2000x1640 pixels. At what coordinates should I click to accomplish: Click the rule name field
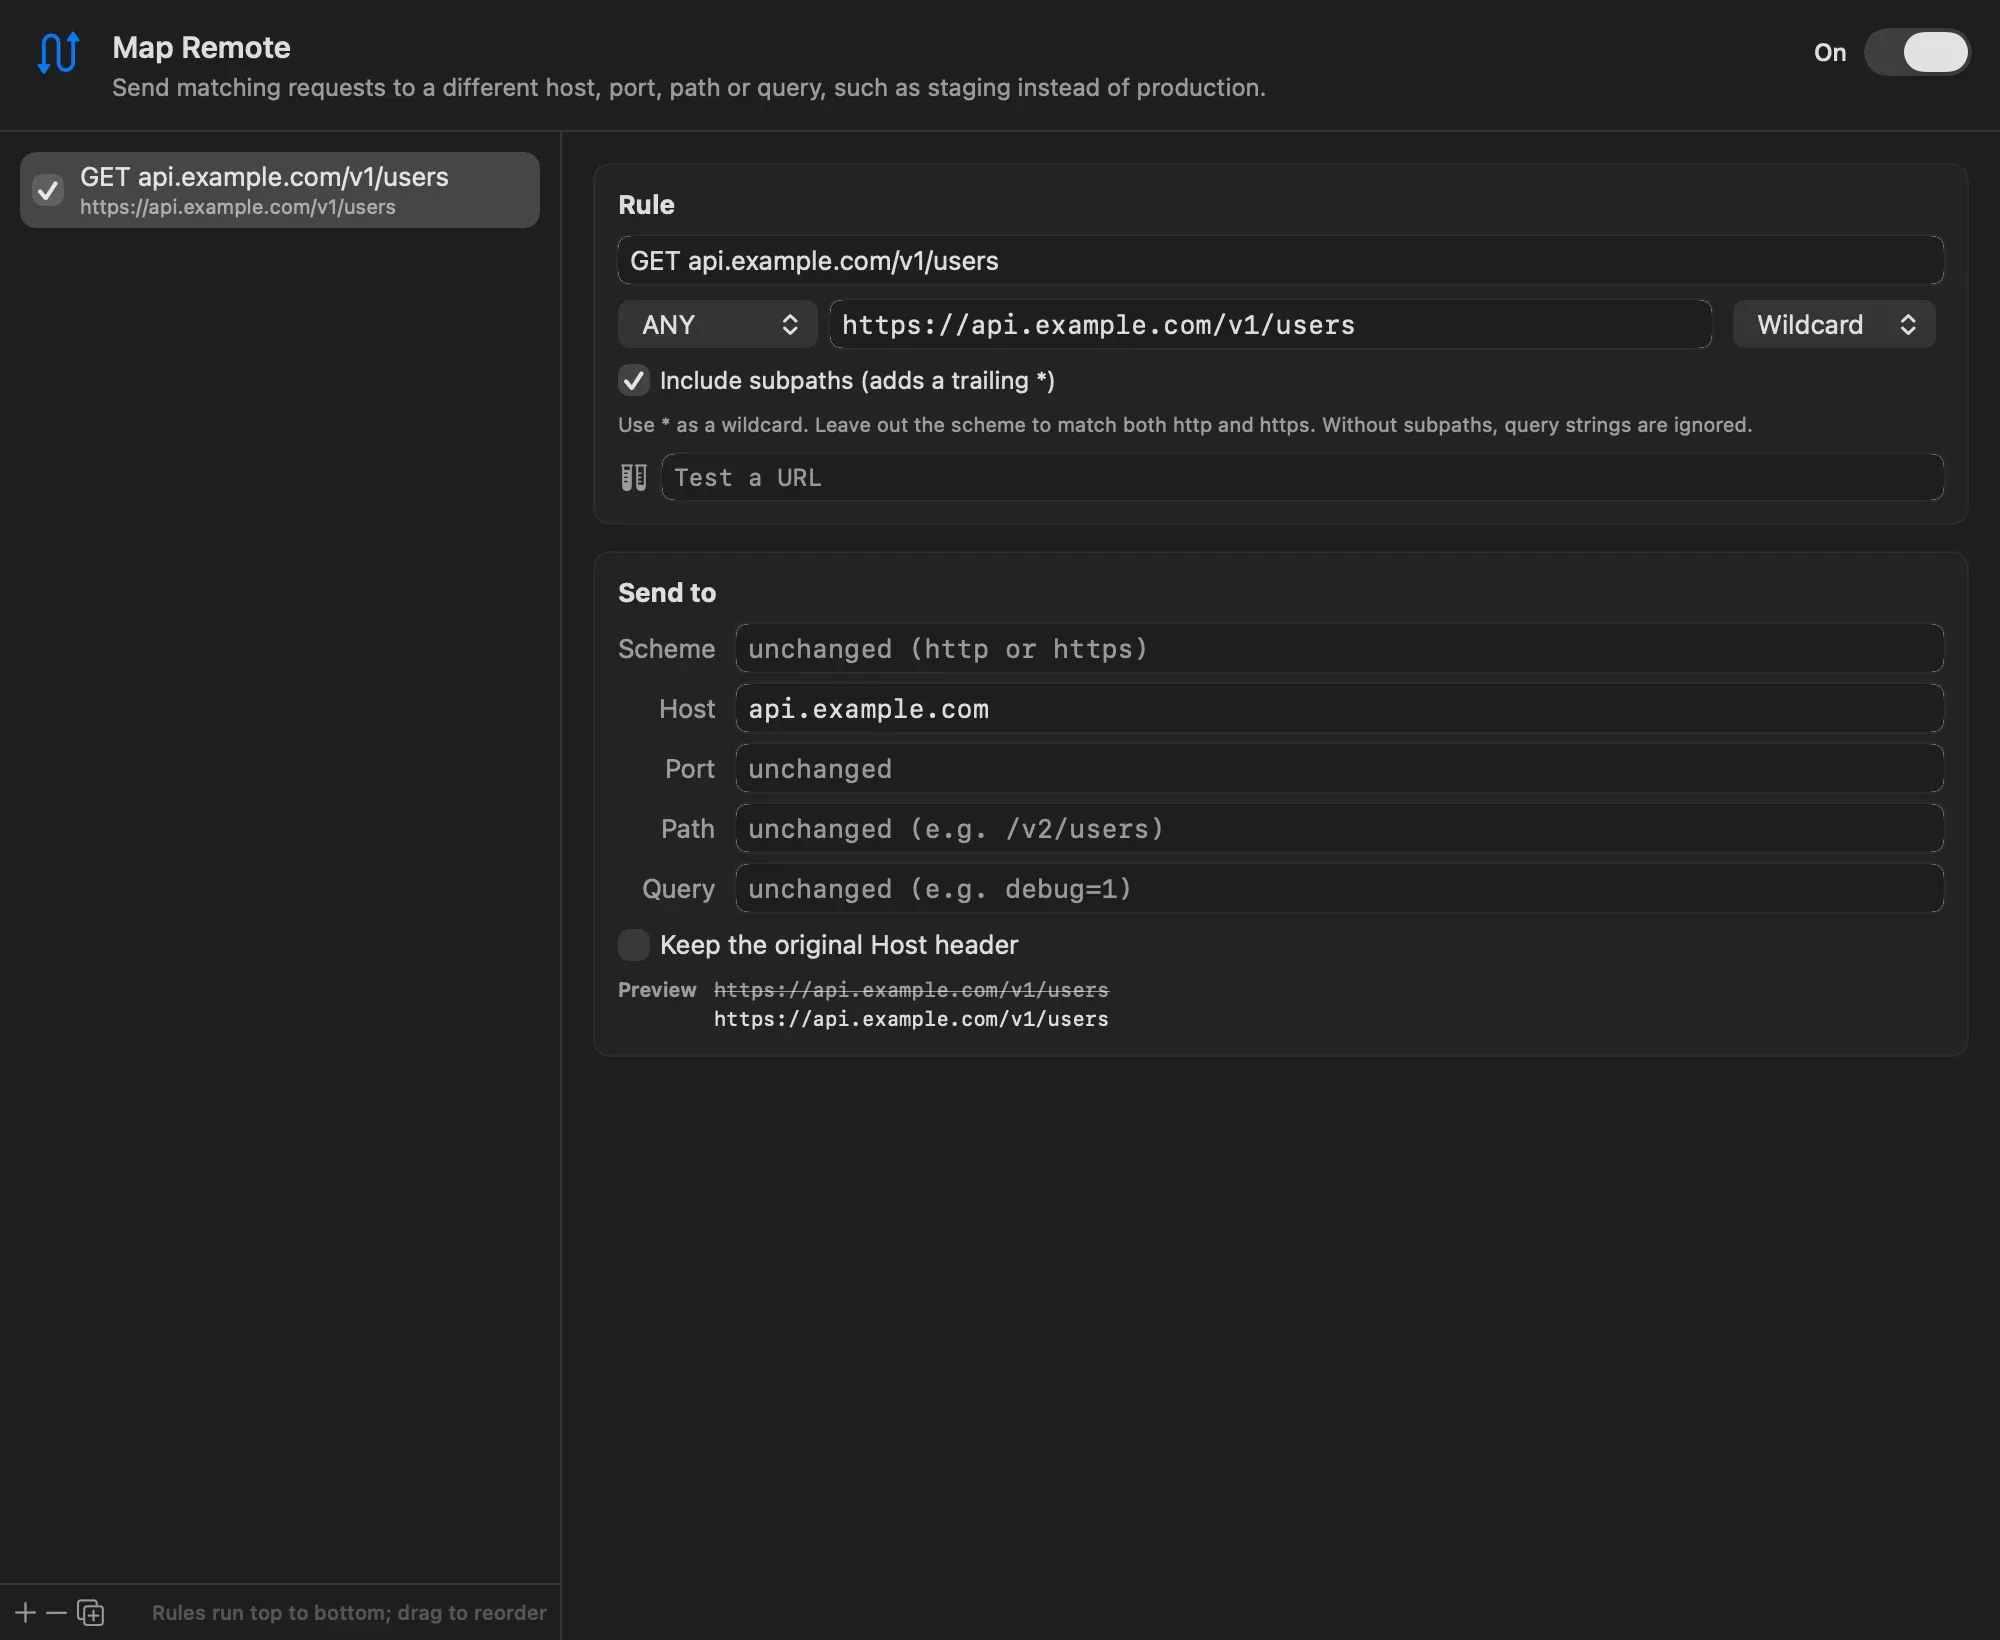pyautogui.click(x=1281, y=260)
